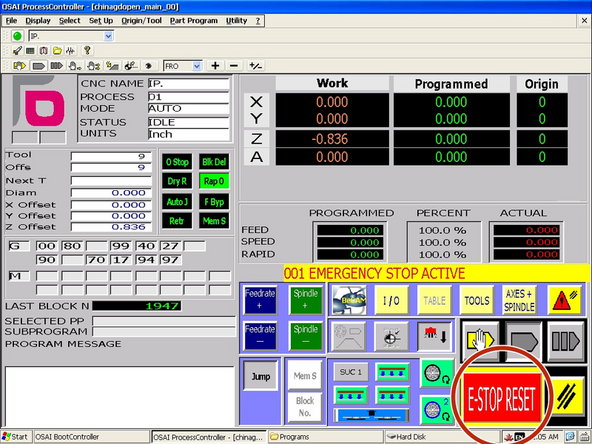Toggle the O Stop option

click(177, 162)
